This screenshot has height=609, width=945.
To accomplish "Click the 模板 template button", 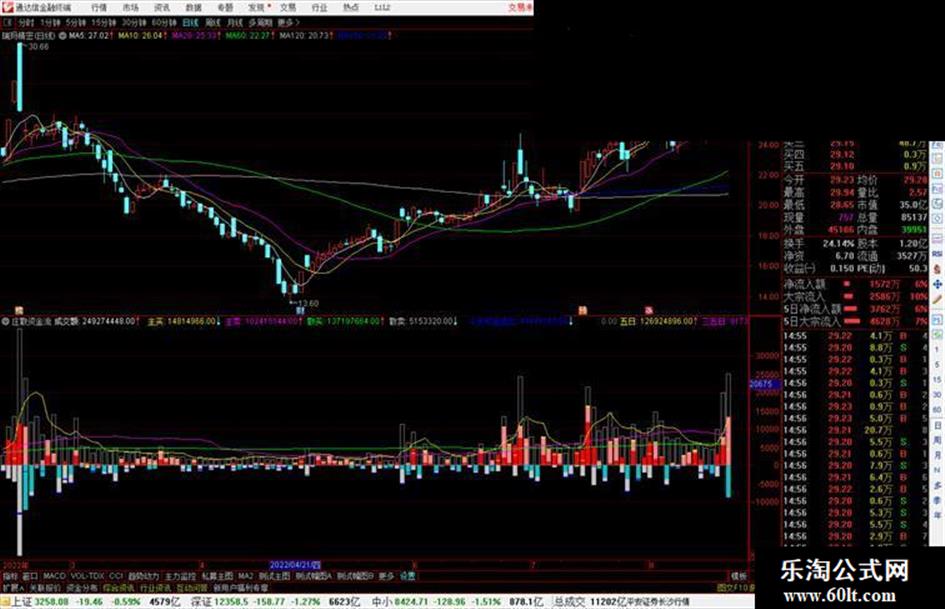I will pyautogui.click(x=739, y=576).
